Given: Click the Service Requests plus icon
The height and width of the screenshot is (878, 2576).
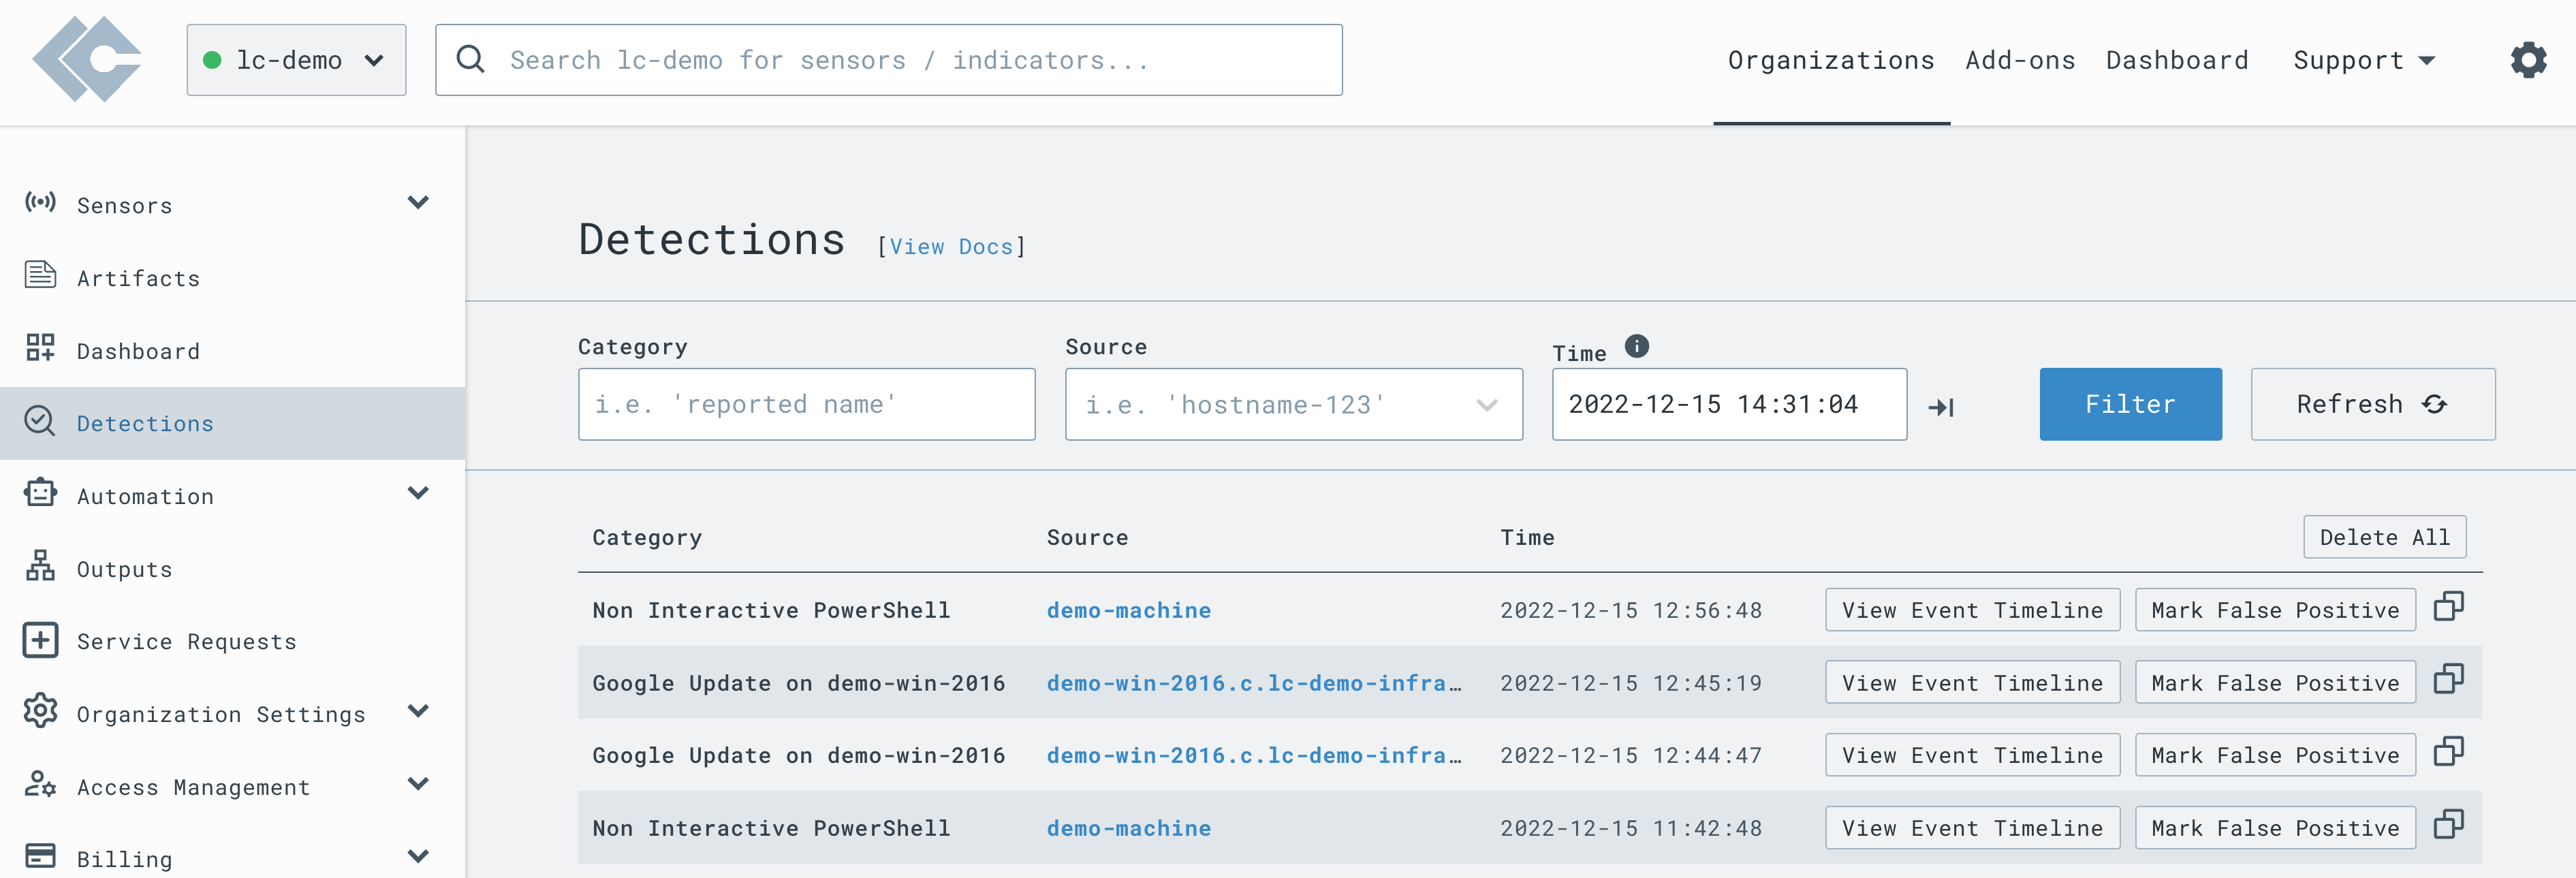Looking at the screenshot, I should click(40, 640).
